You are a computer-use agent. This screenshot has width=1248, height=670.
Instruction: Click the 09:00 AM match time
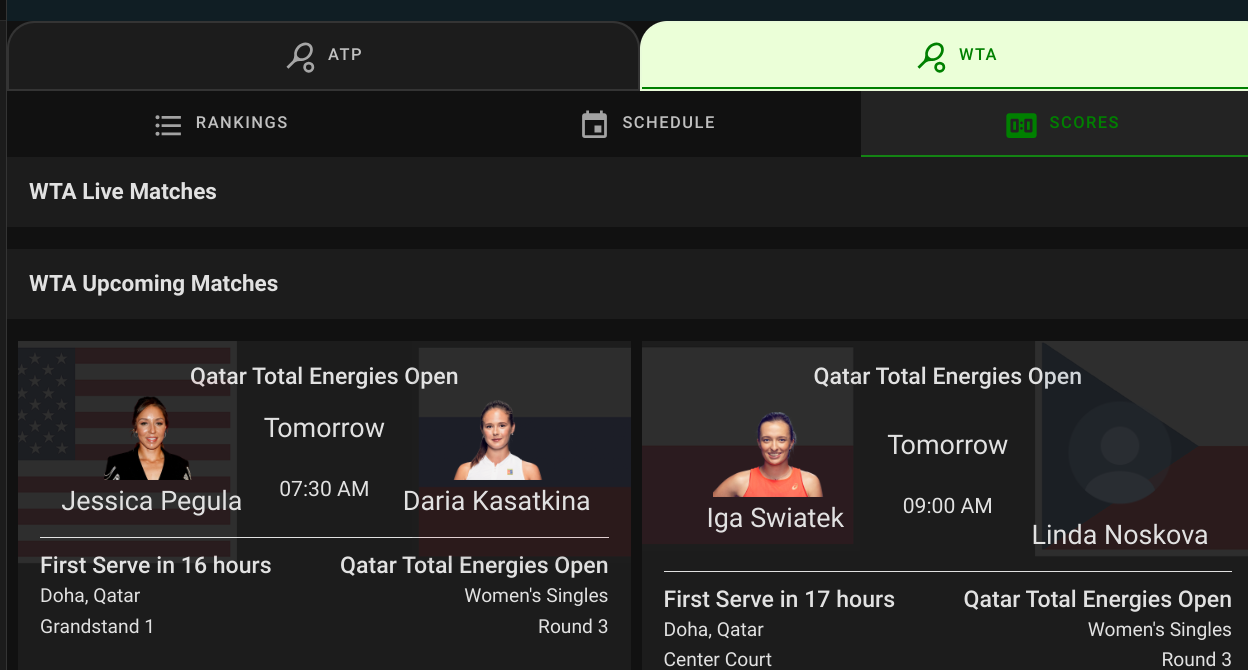tap(947, 506)
